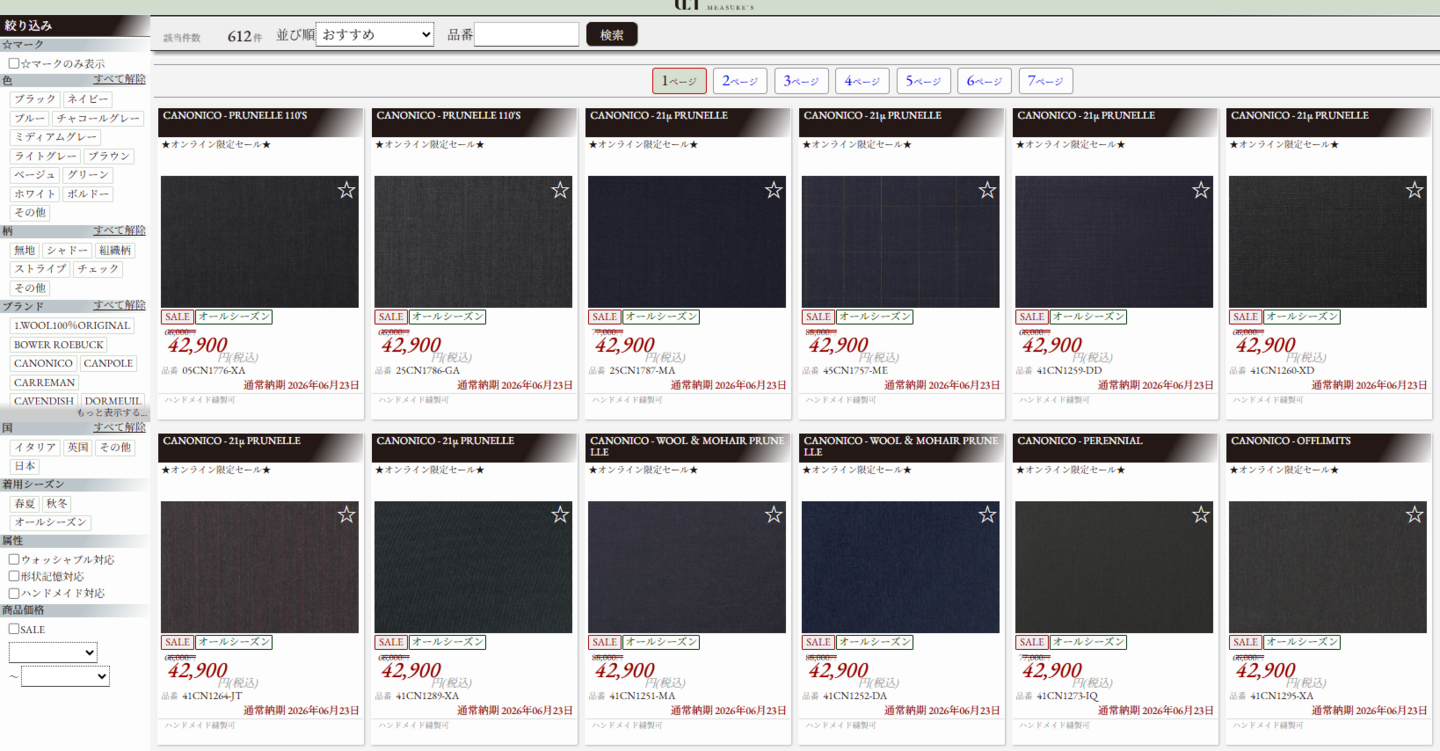Image resolution: width=1440 pixels, height=751 pixels.
Task: Click the 品番 product number input field
Action: coord(526,35)
